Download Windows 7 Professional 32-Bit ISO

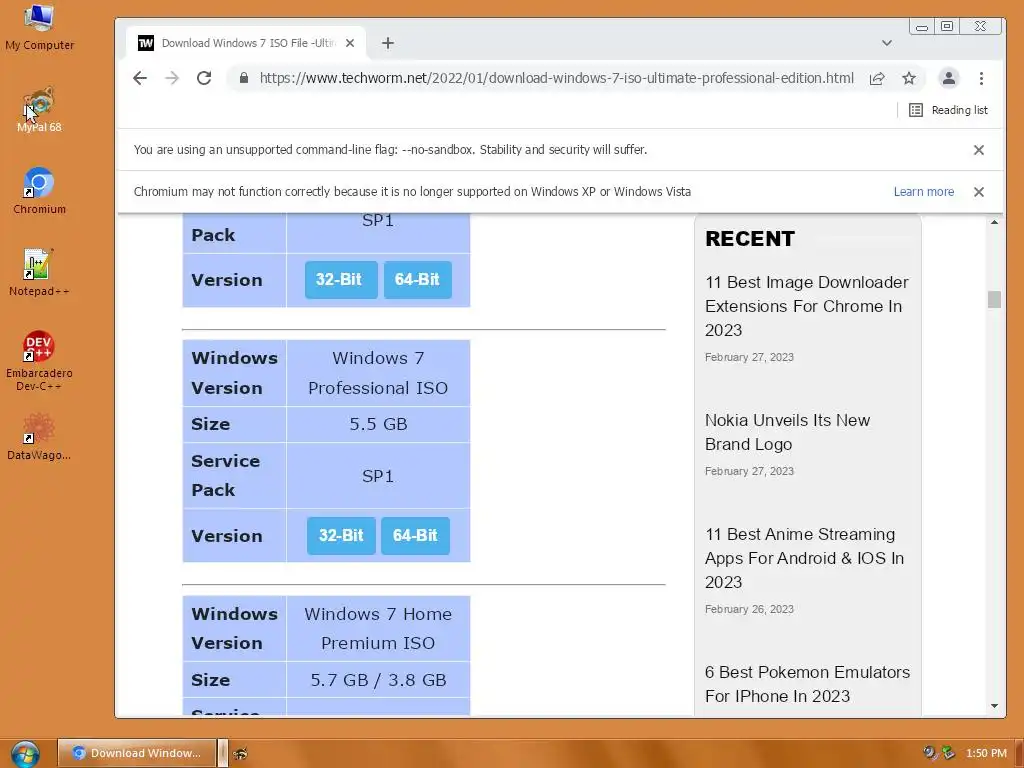(341, 536)
